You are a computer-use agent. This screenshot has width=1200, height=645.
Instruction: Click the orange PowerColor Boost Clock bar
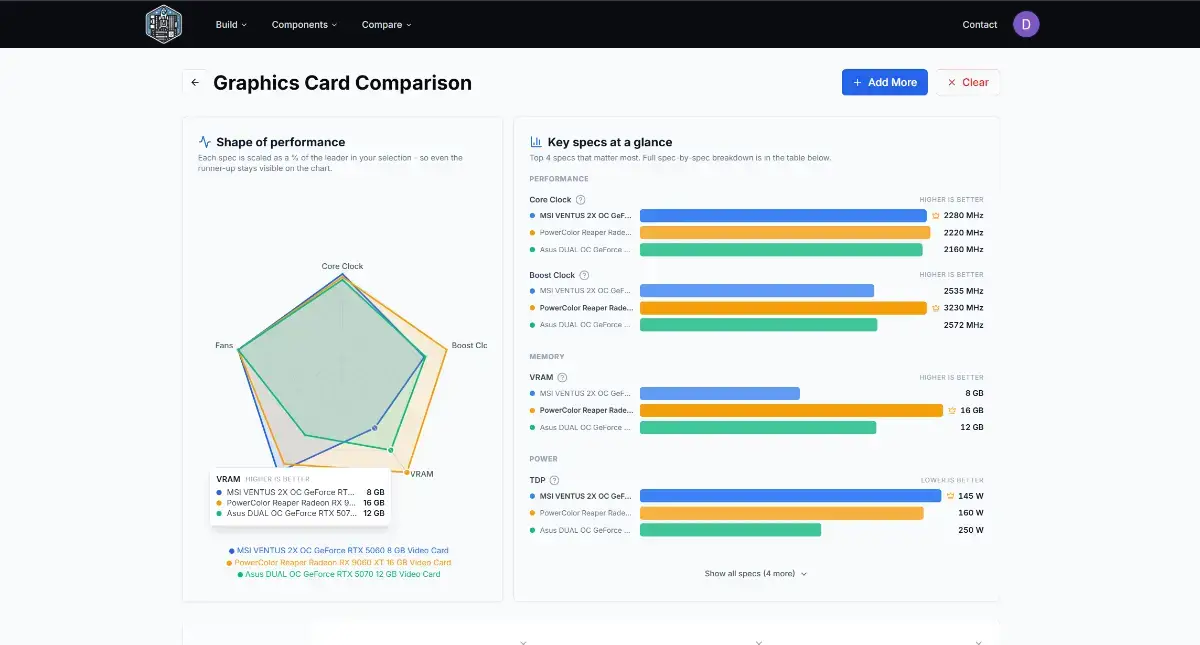point(783,308)
